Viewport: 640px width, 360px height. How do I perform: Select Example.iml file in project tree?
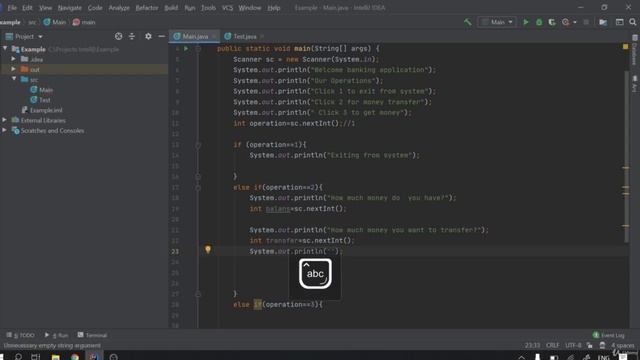[x=42, y=110]
